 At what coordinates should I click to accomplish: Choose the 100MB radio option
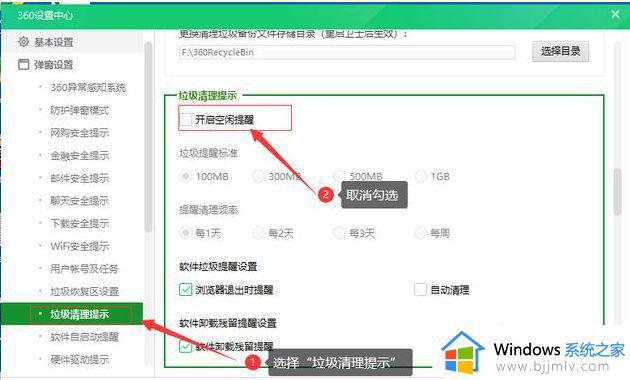185,176
